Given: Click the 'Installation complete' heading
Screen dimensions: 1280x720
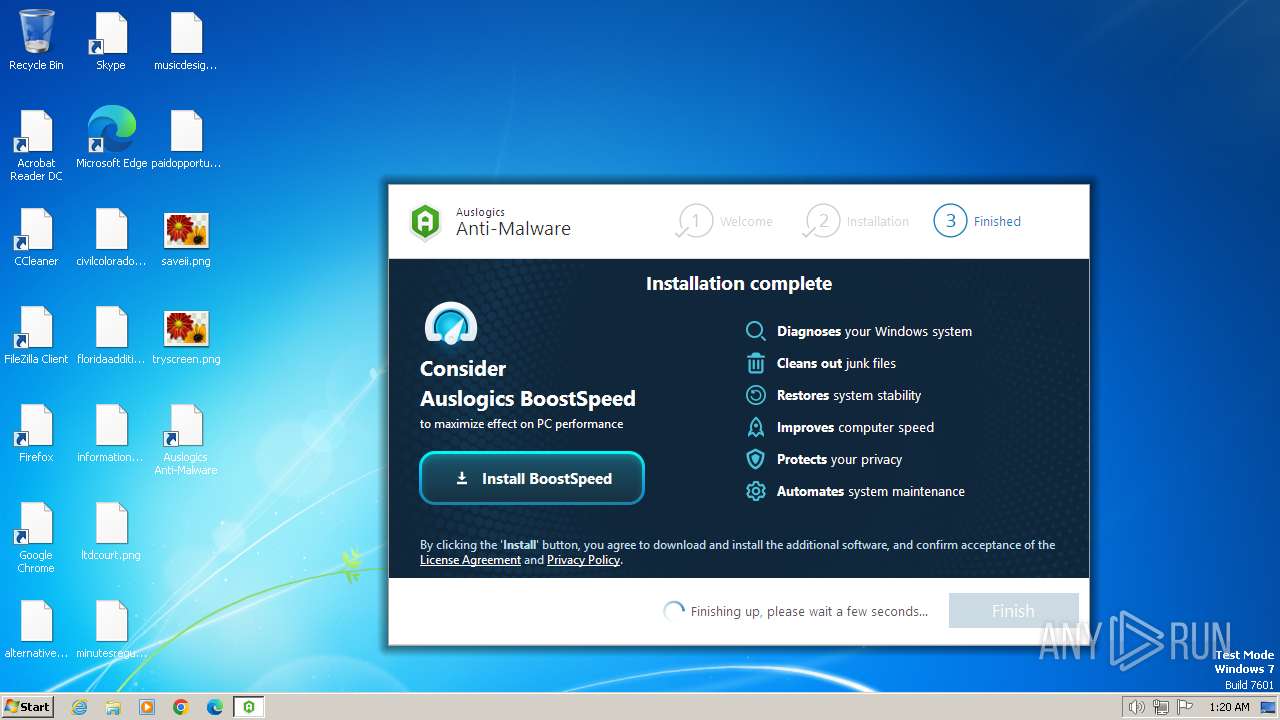Looking at the screenshot, I should click(739, 284).
